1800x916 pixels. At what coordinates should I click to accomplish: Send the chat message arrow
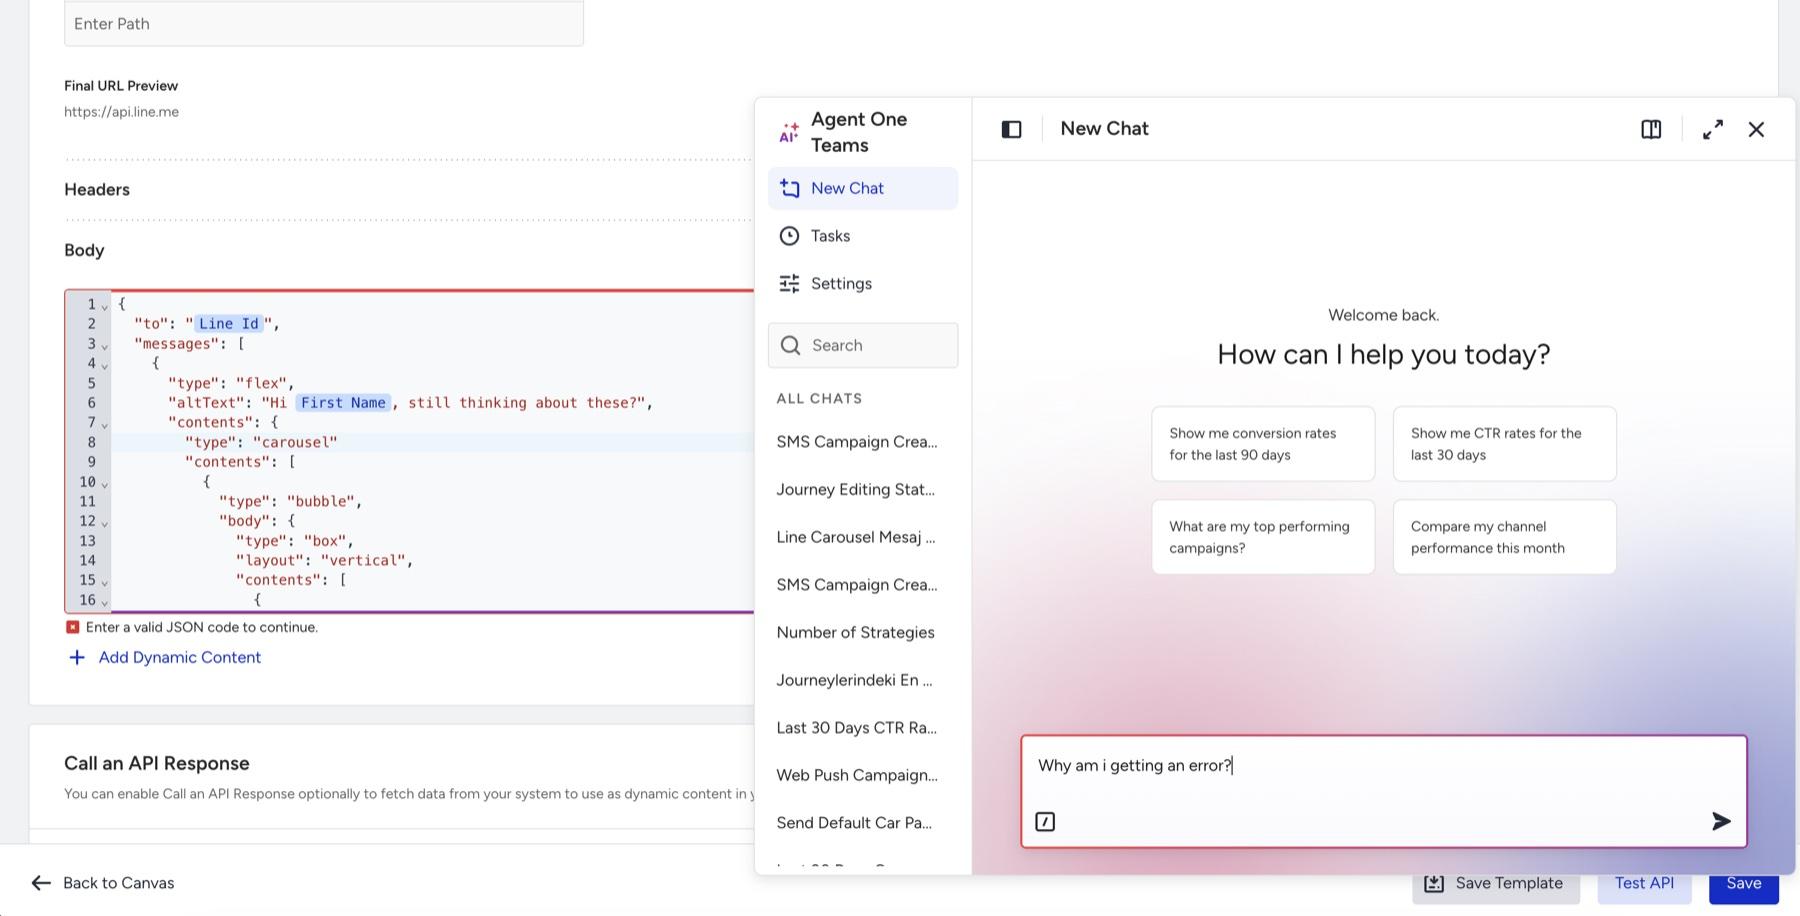pos(1721,821)
